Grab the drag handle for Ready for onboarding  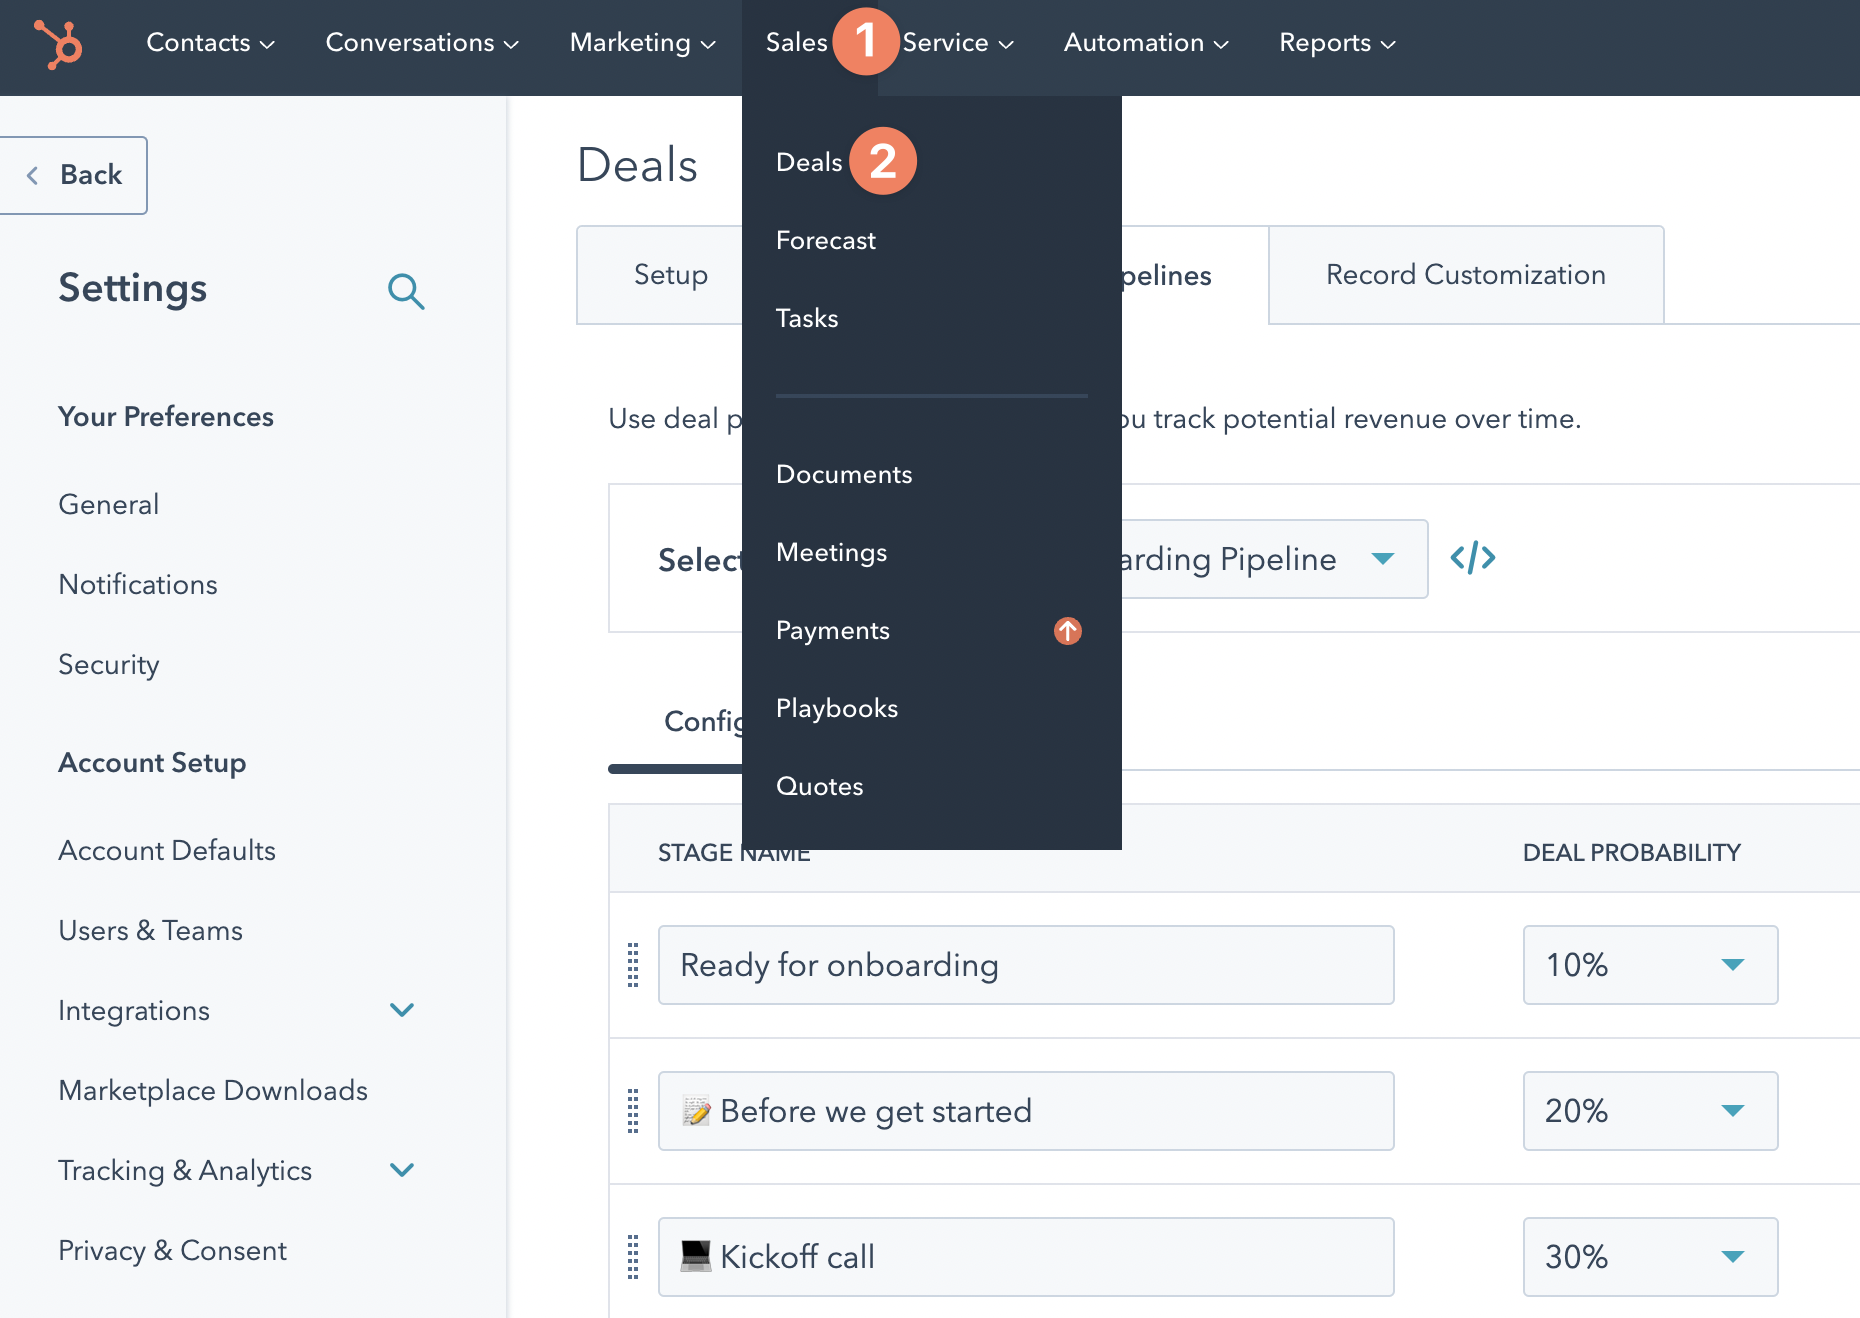coord(633,965)
